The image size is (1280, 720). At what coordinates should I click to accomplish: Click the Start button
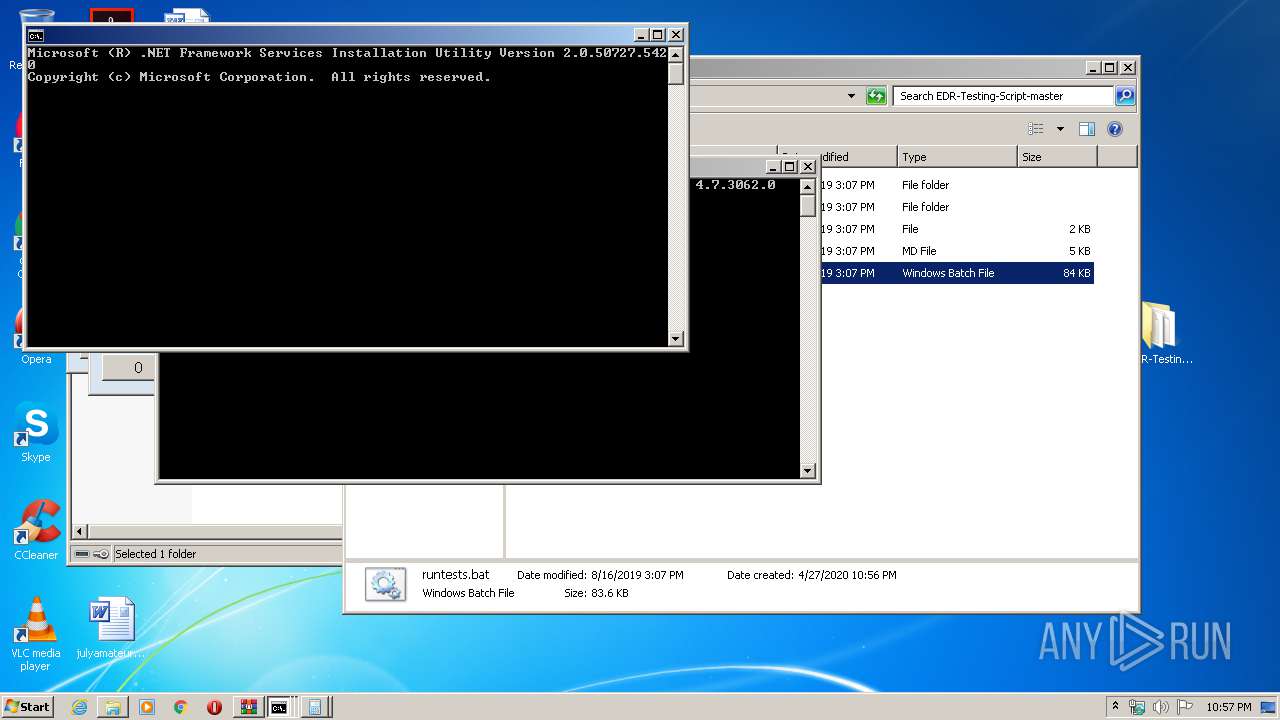click(27, 707)
